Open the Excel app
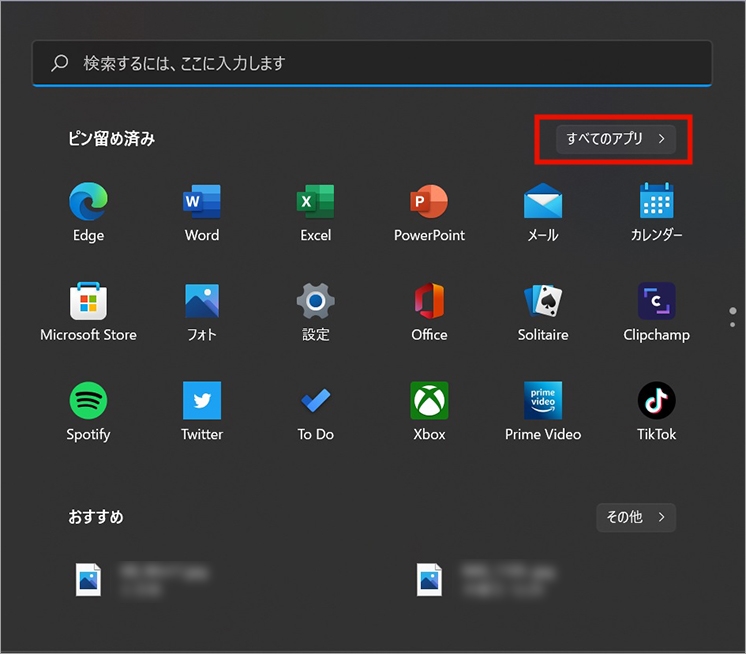This screenshot has width=746, height=654. (315, 212)
